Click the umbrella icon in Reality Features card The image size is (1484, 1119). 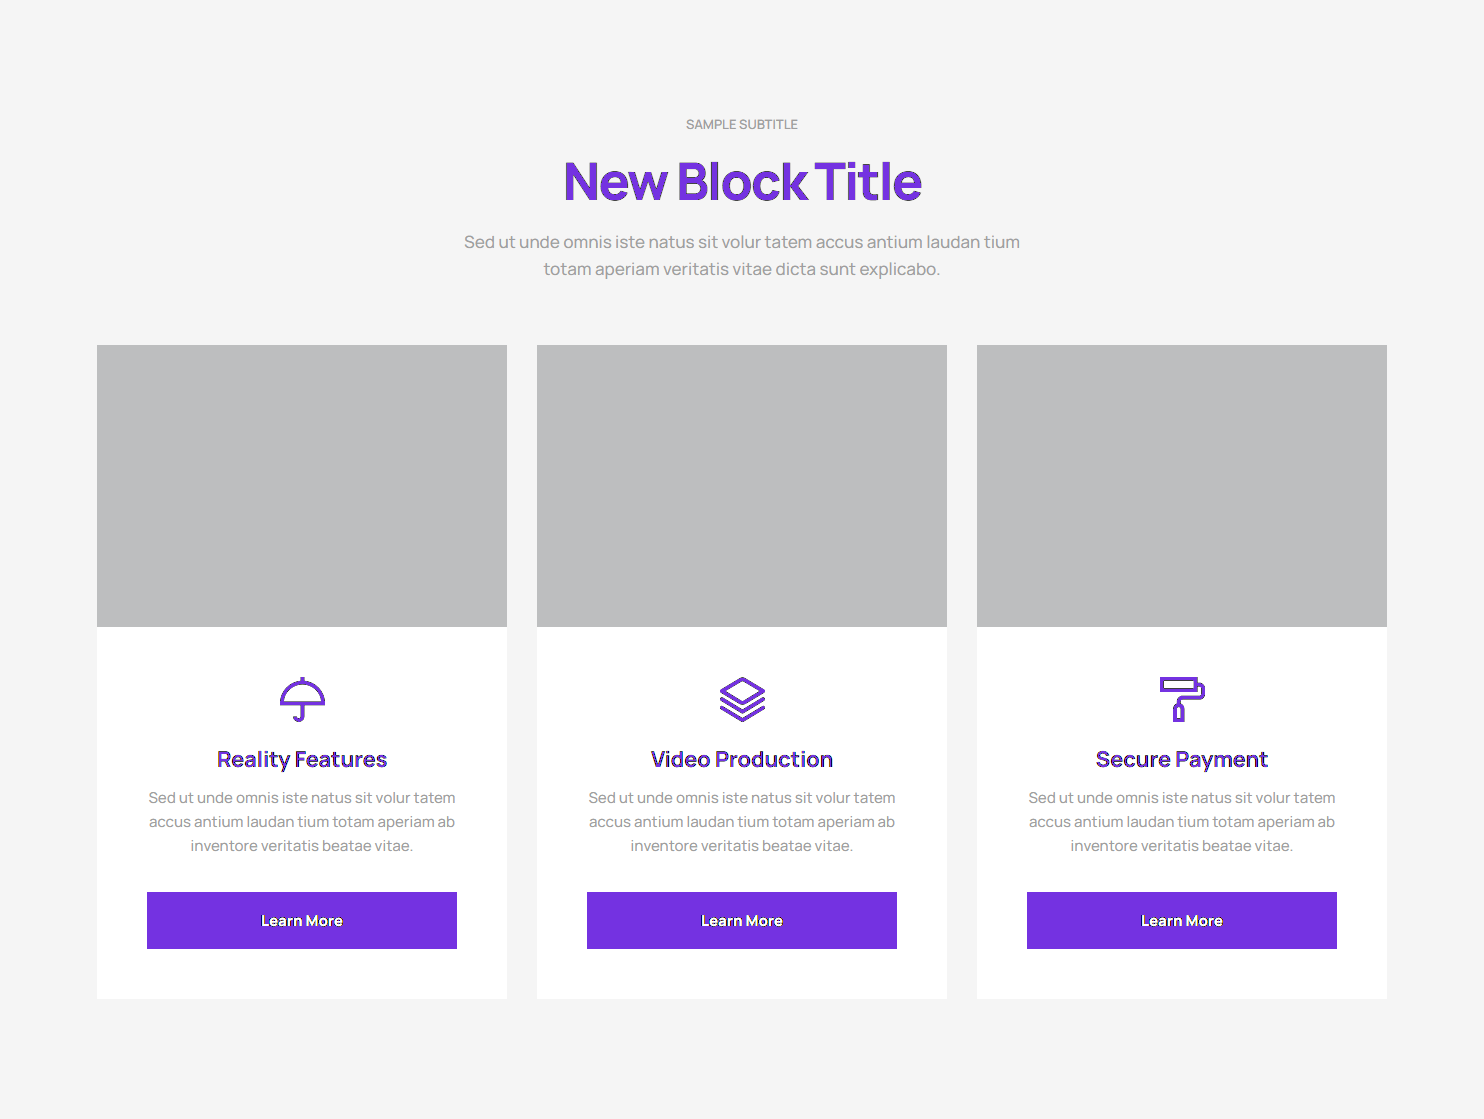click(x=302, y=699)
